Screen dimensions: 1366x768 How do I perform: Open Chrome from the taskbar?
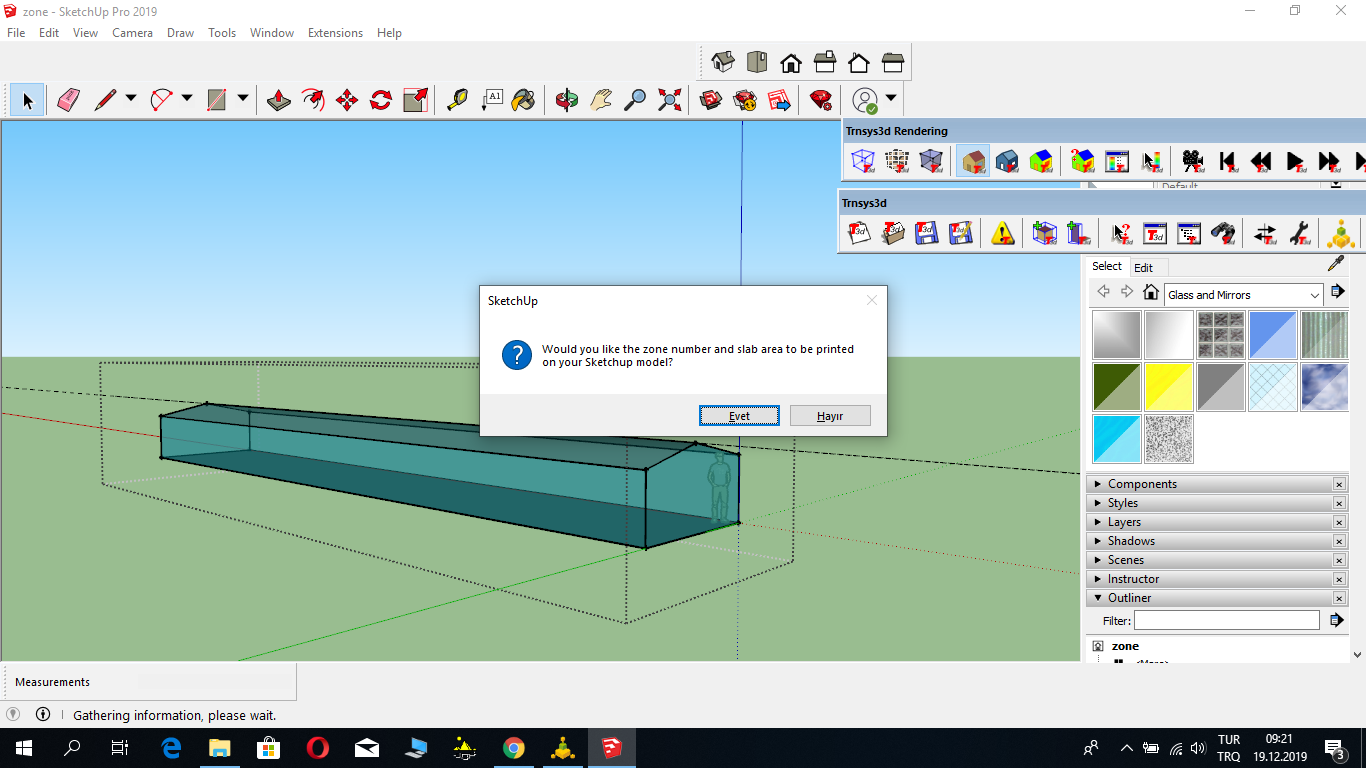click(x=513, y=748)
